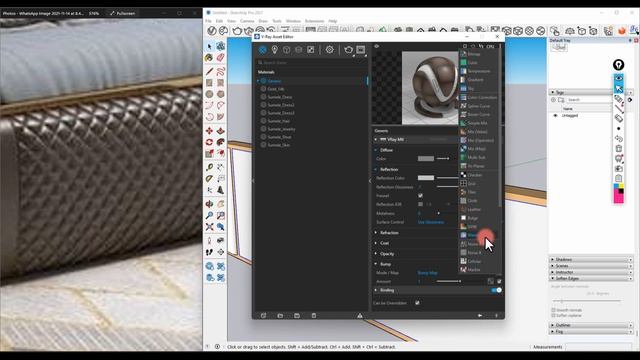The height and width of the screenshot is (360, 640).
Task: Toggle the Reflection IOR checkbox
Action: coord(420,204)
